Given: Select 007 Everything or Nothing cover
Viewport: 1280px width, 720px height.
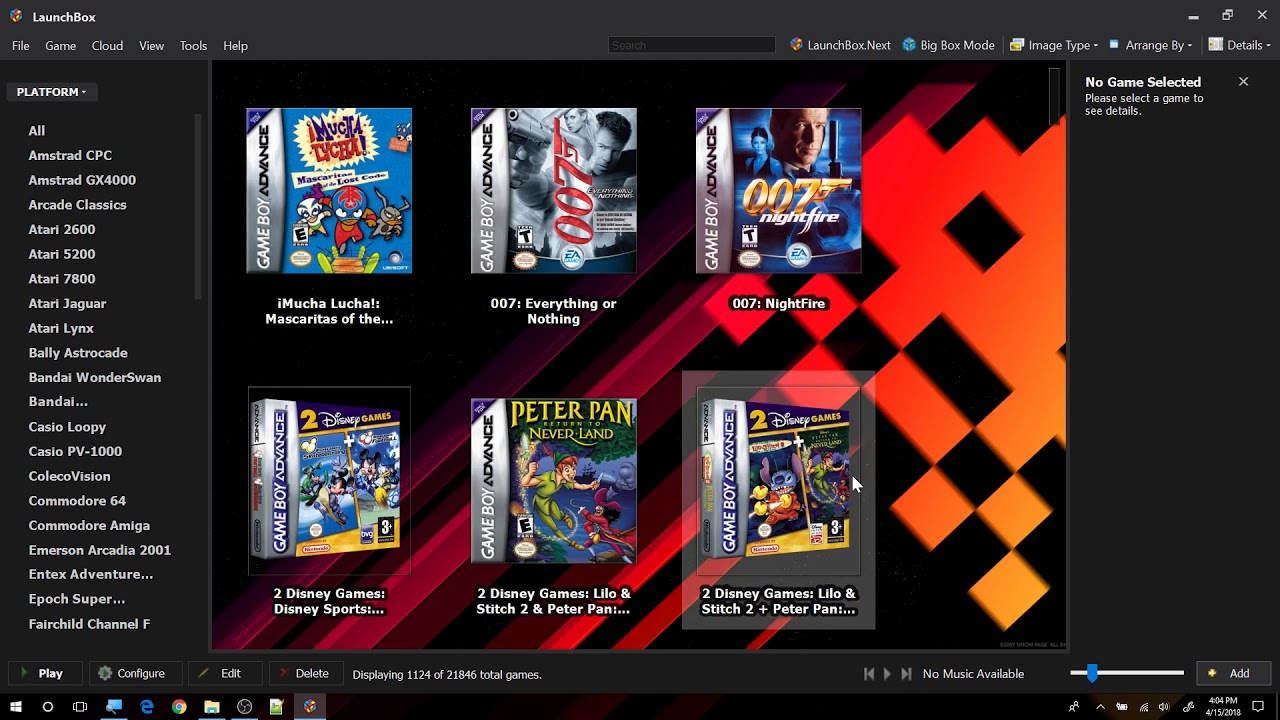Looking at the screenshot, I should [553, 191].
